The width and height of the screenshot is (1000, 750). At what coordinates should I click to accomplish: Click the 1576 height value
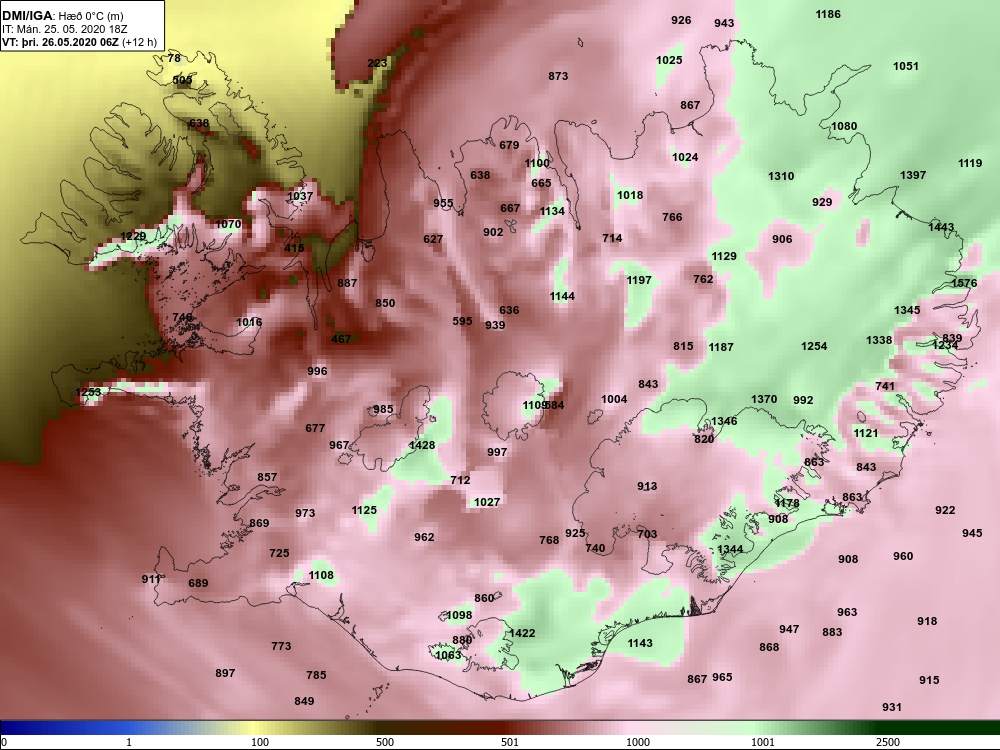point(963,283)
